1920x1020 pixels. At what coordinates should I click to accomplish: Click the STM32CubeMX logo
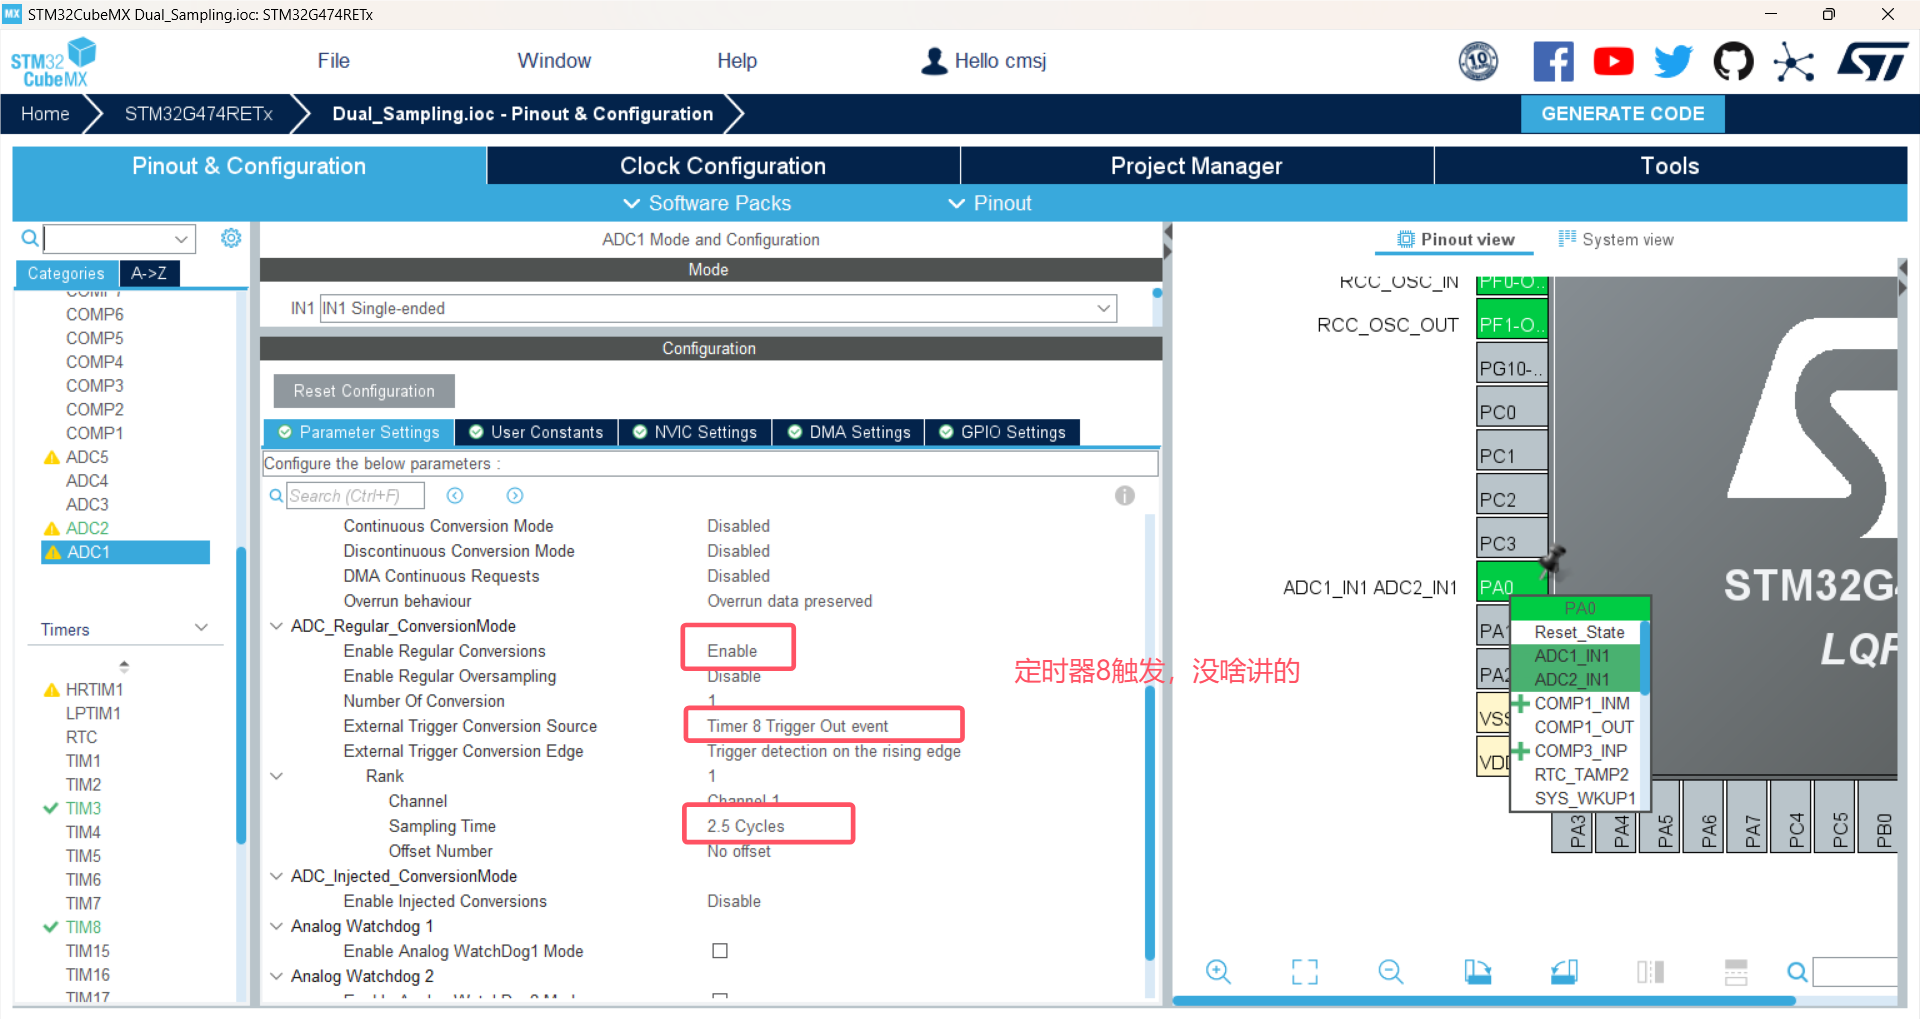[x=53, y=63]
